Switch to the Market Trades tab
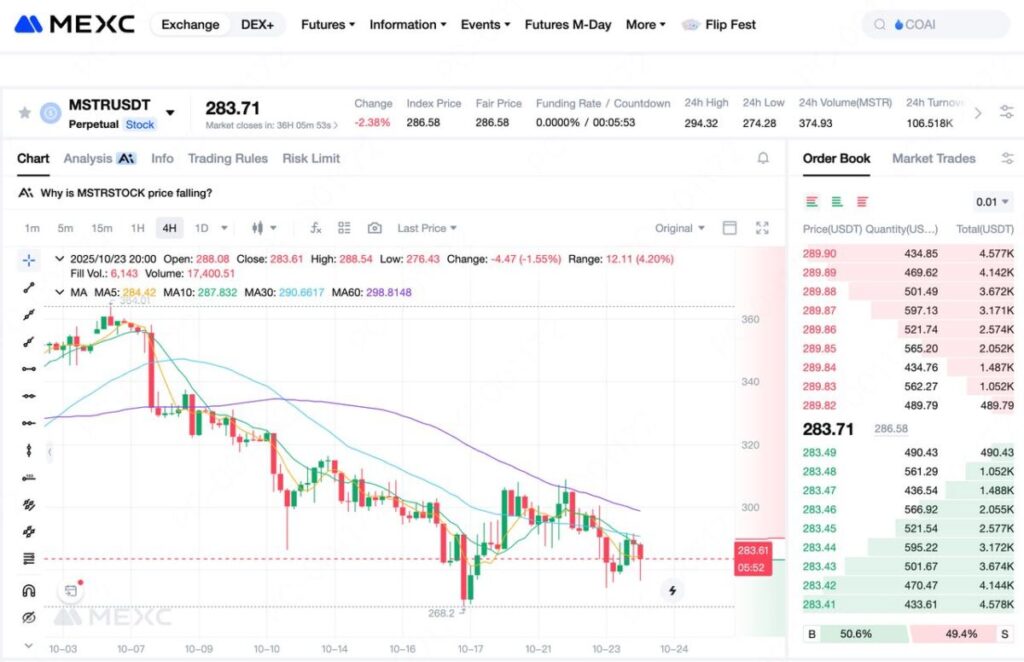 click(933, 158)
